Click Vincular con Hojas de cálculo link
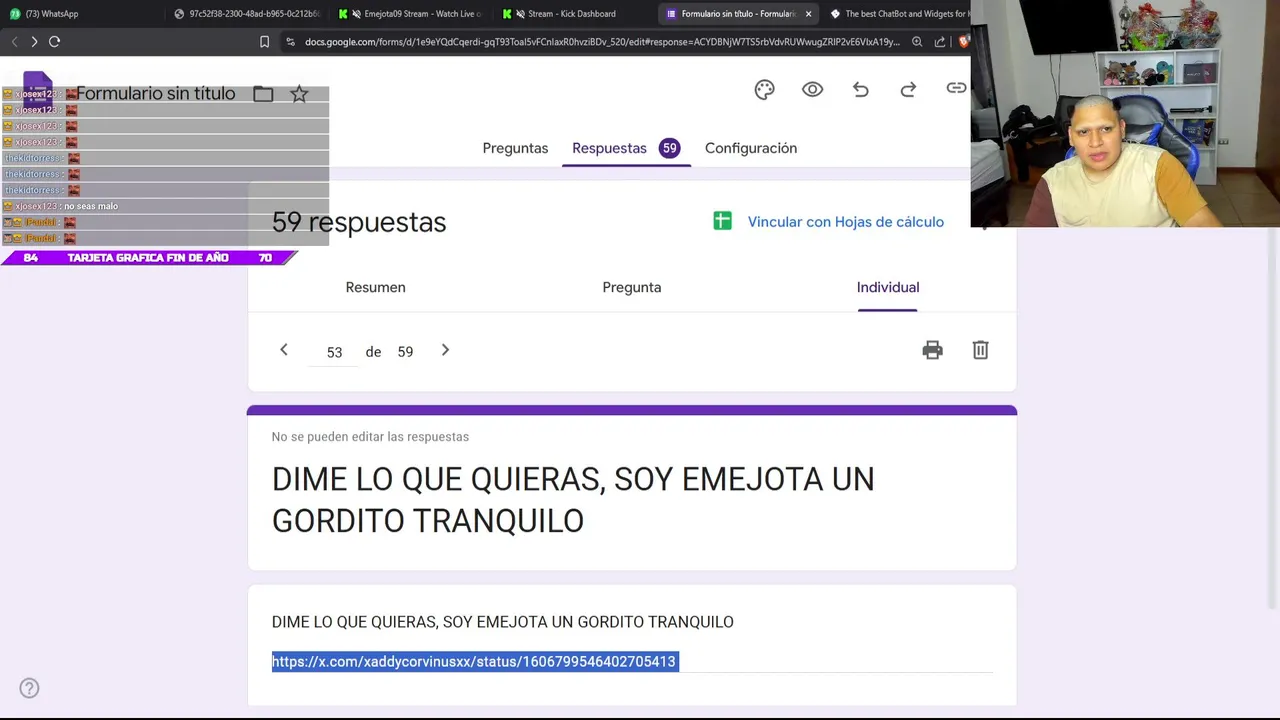 [846, 222]
